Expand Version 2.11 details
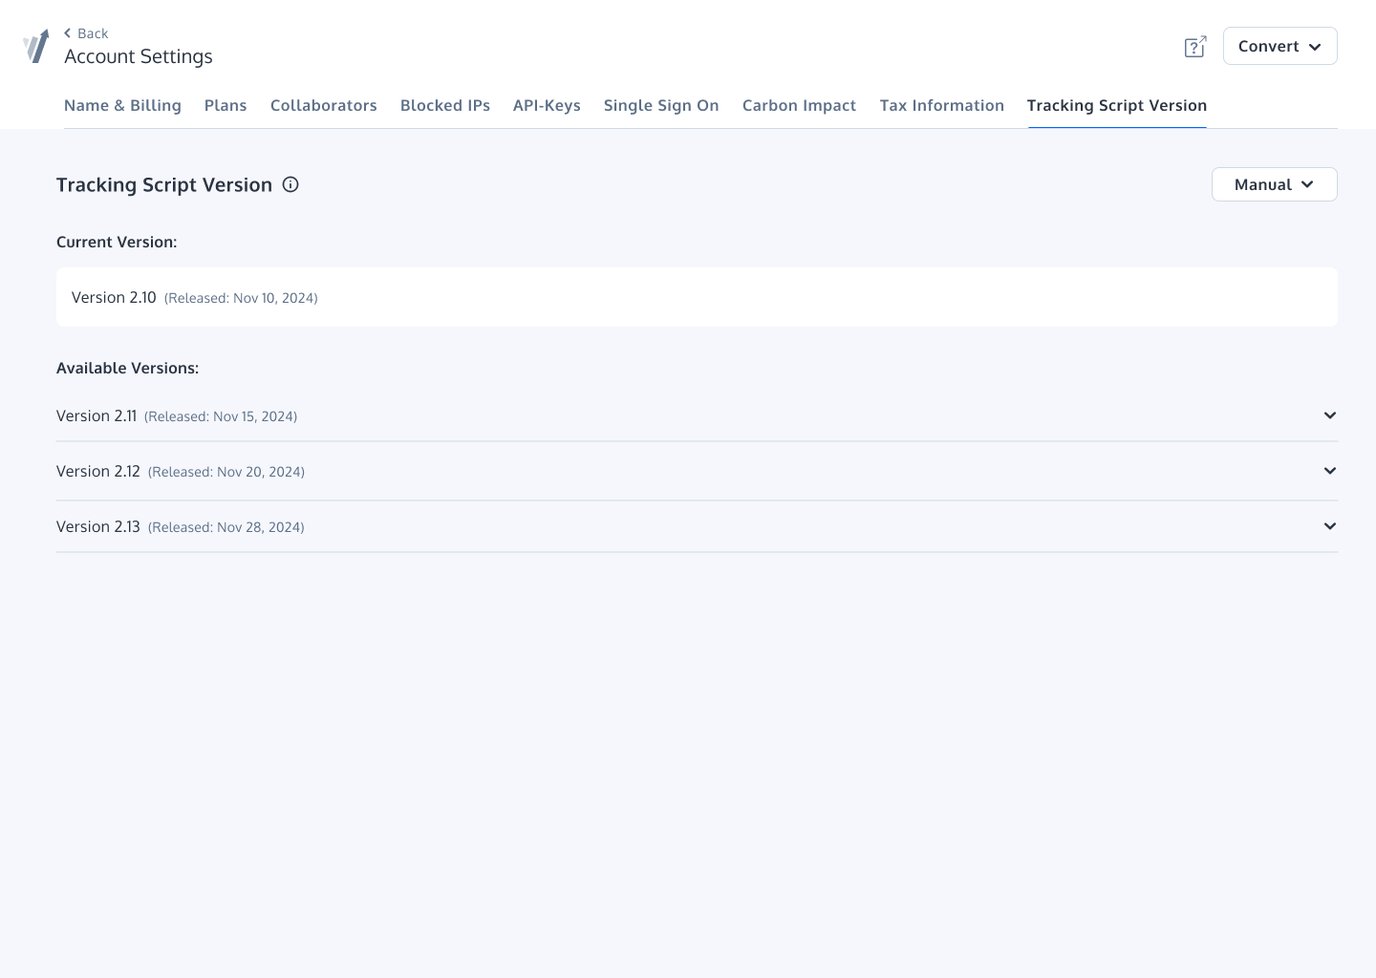Viewport: 1376px width, 978px height. tap(1330, 415)
